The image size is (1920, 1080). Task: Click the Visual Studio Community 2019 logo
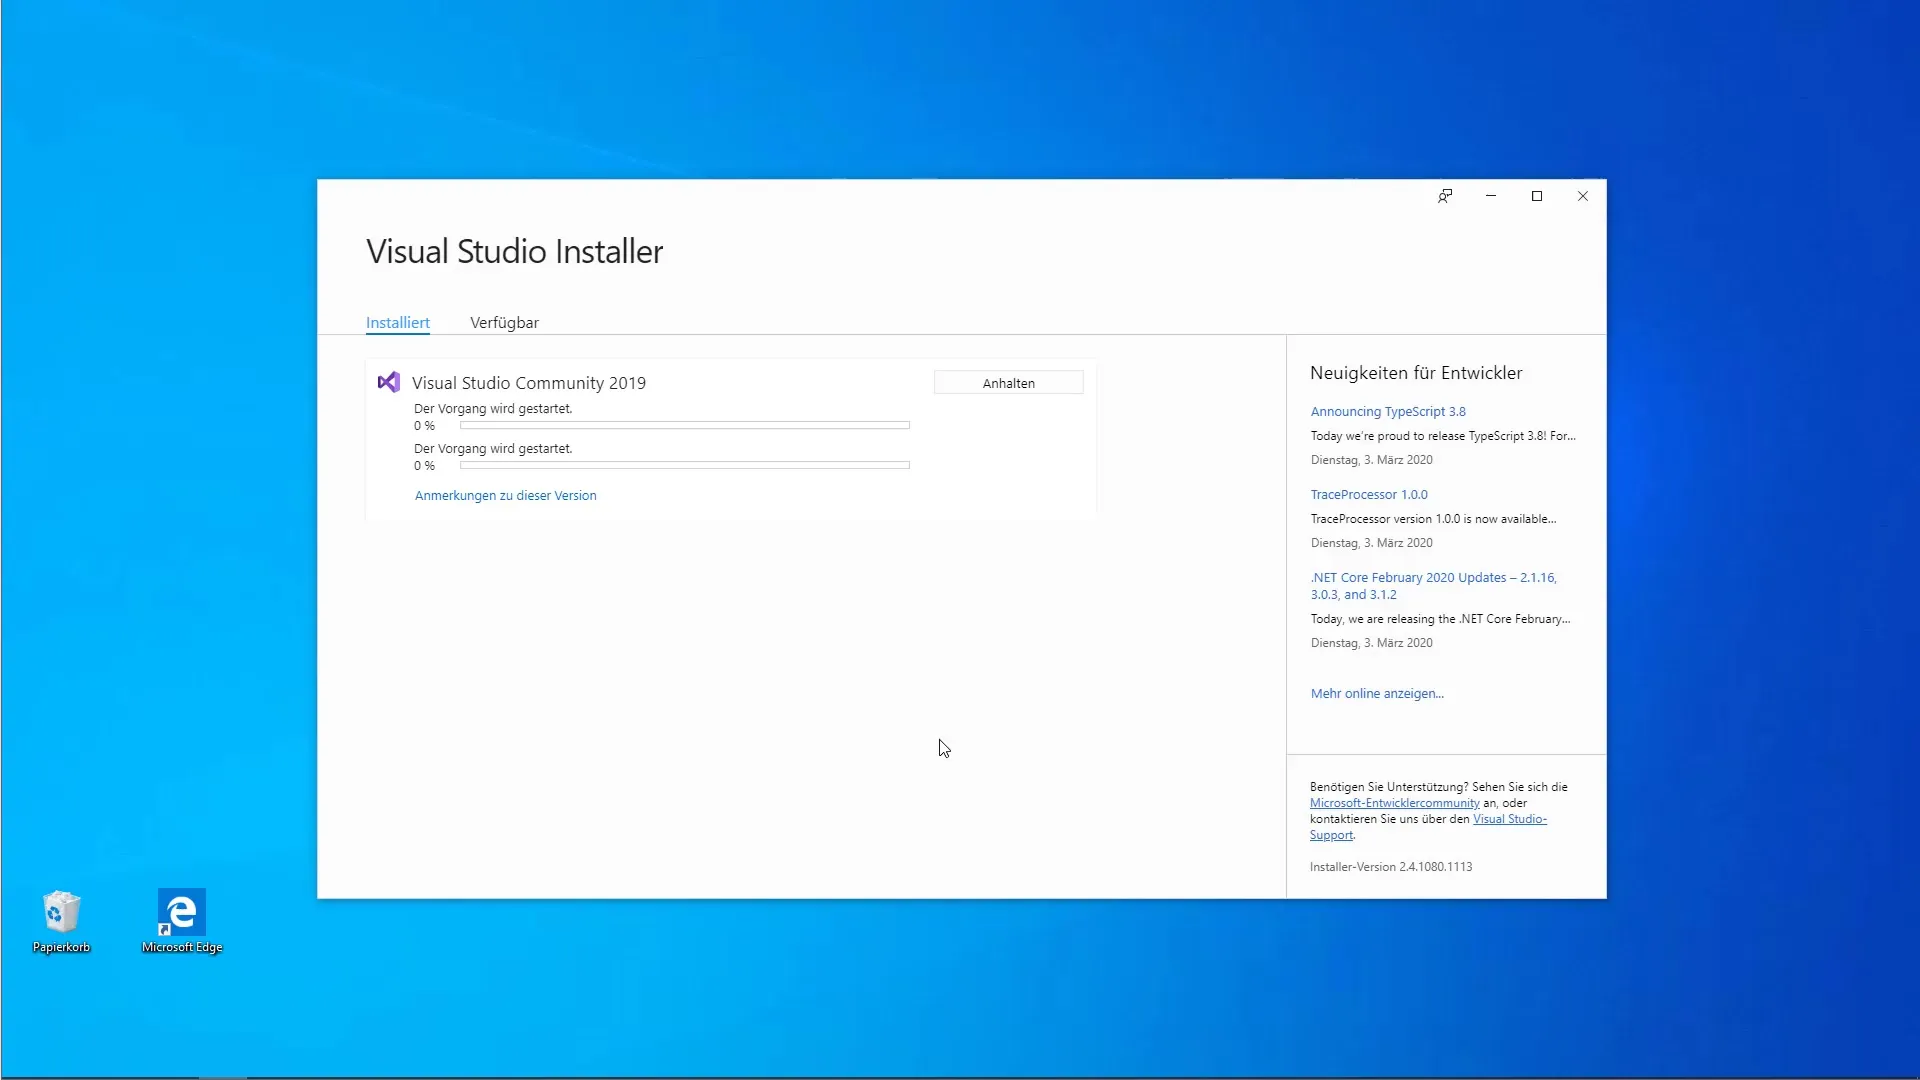coord(389,382)
